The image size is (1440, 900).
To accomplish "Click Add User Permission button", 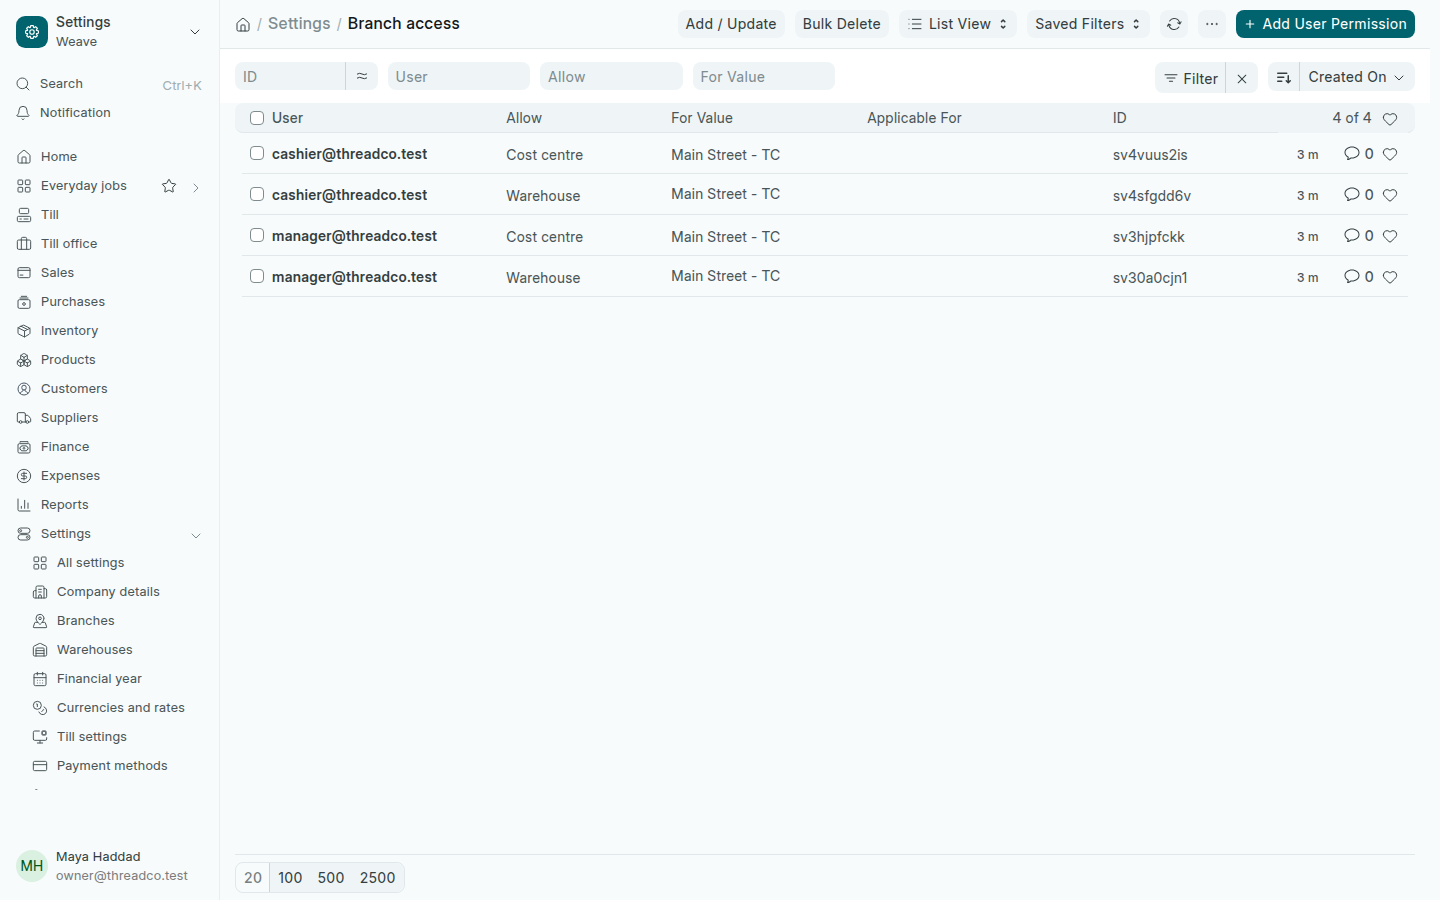I will (1325, 24).
